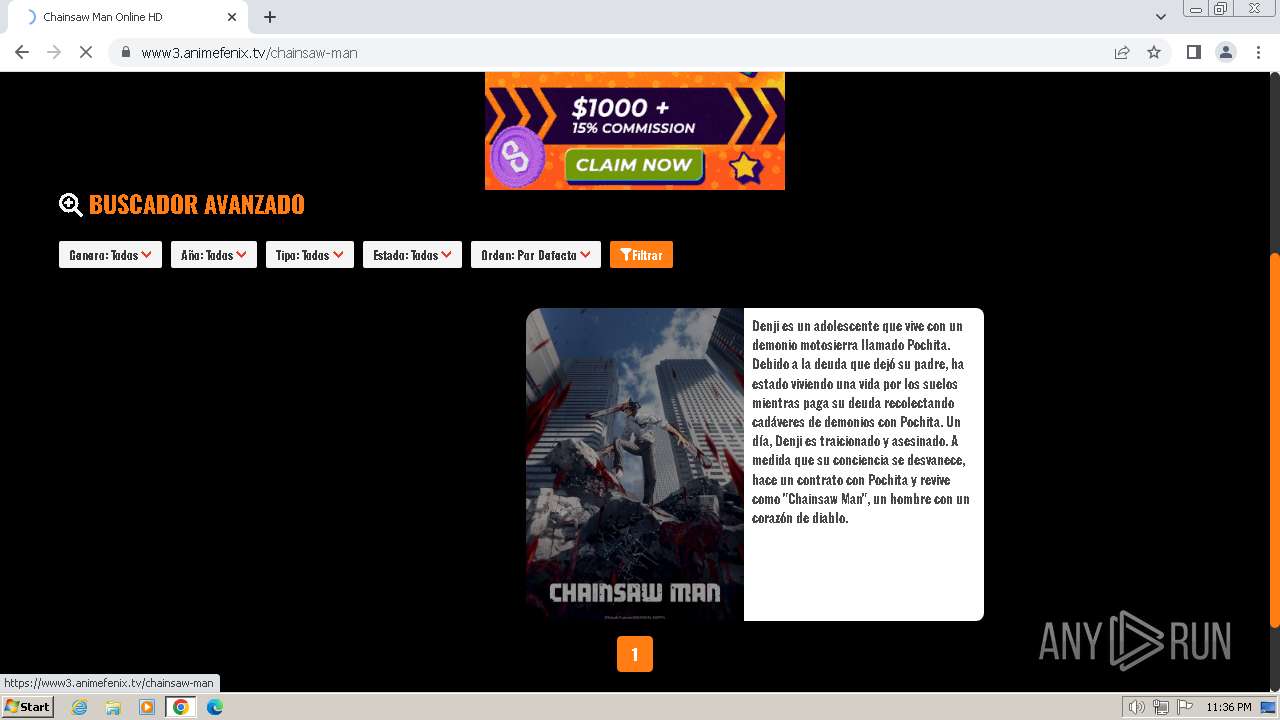Viewport: 1280px width, 720px height.
Task: Click the volume speaker tray icon
Action: pyautogui.click(x=1137, y=707)
